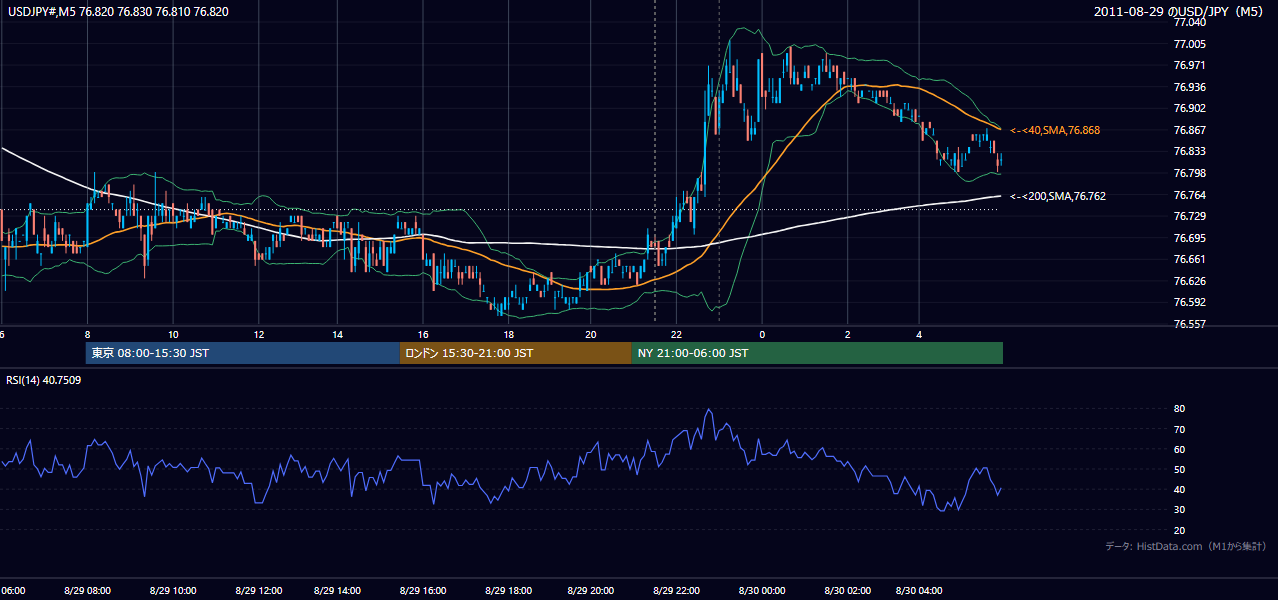The width and height of the screenshot is (1278, 600).
Task: Click the 8/30 00:00 date label
Action: [763, 591]
